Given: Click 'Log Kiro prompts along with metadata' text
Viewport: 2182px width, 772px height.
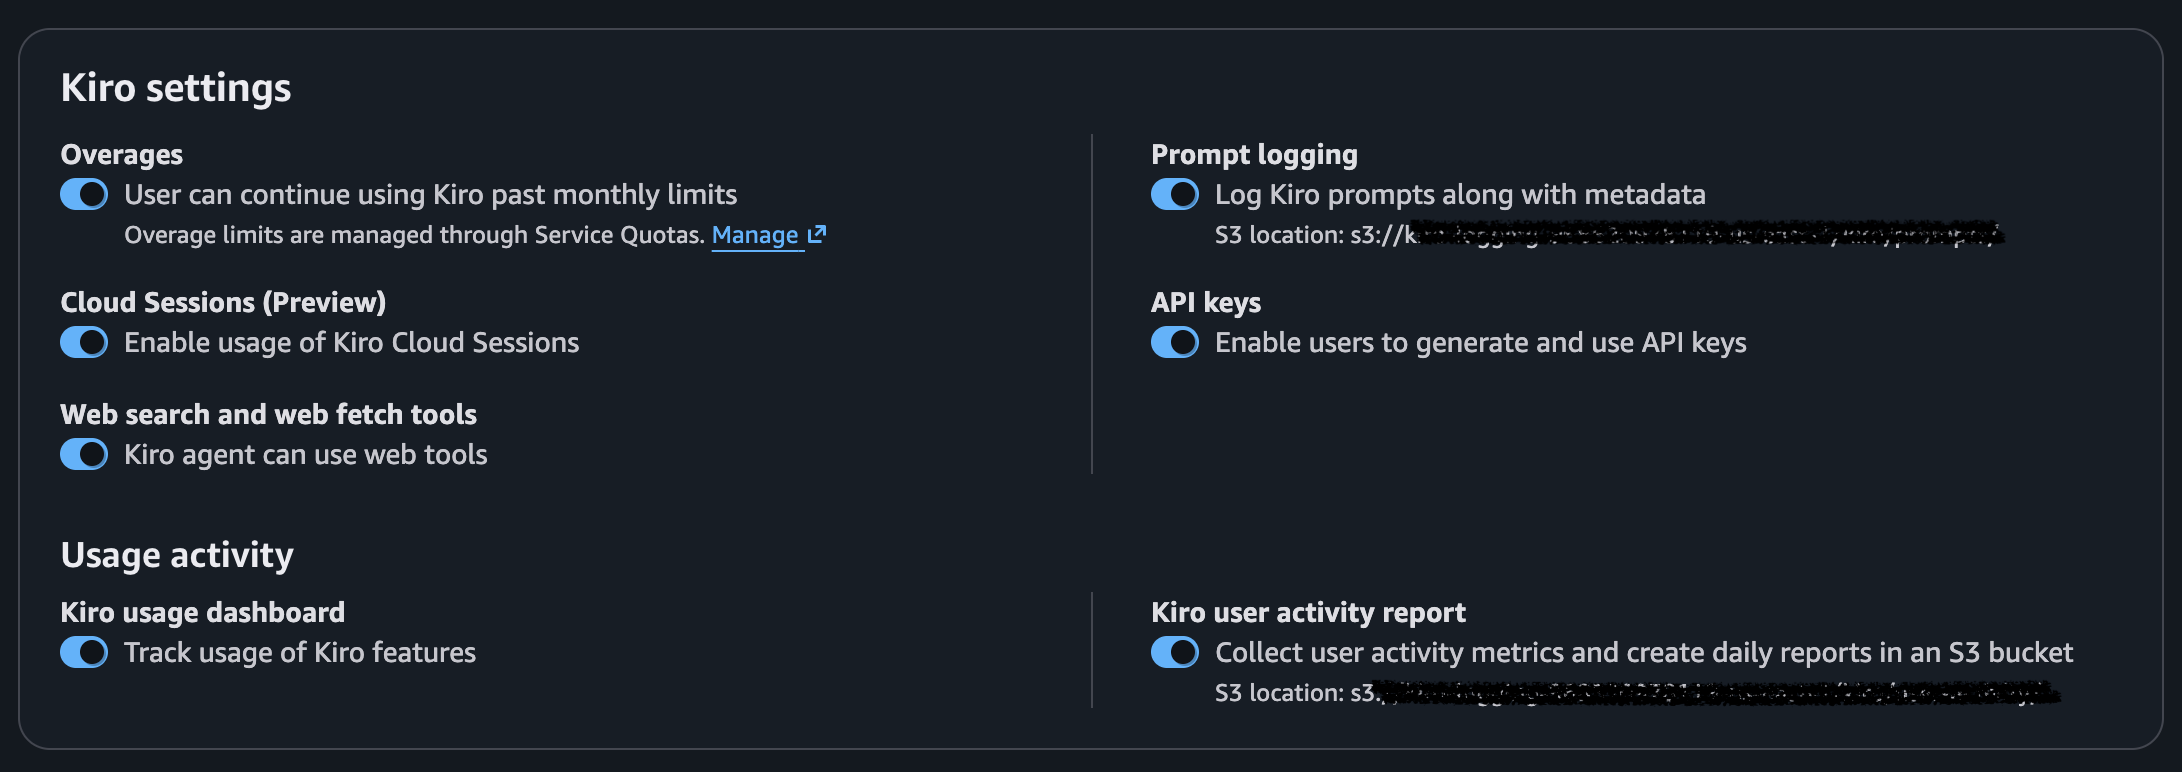Looking at the screenshot, I should tap(1461, 195).
